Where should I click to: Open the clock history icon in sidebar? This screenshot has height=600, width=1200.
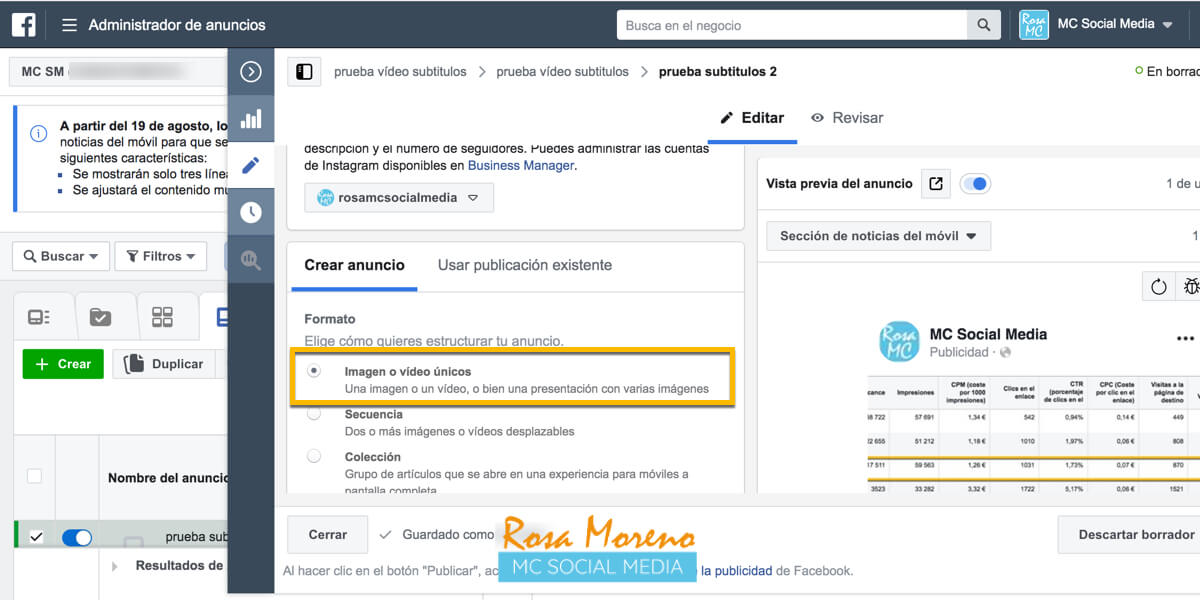pos(251,212)
